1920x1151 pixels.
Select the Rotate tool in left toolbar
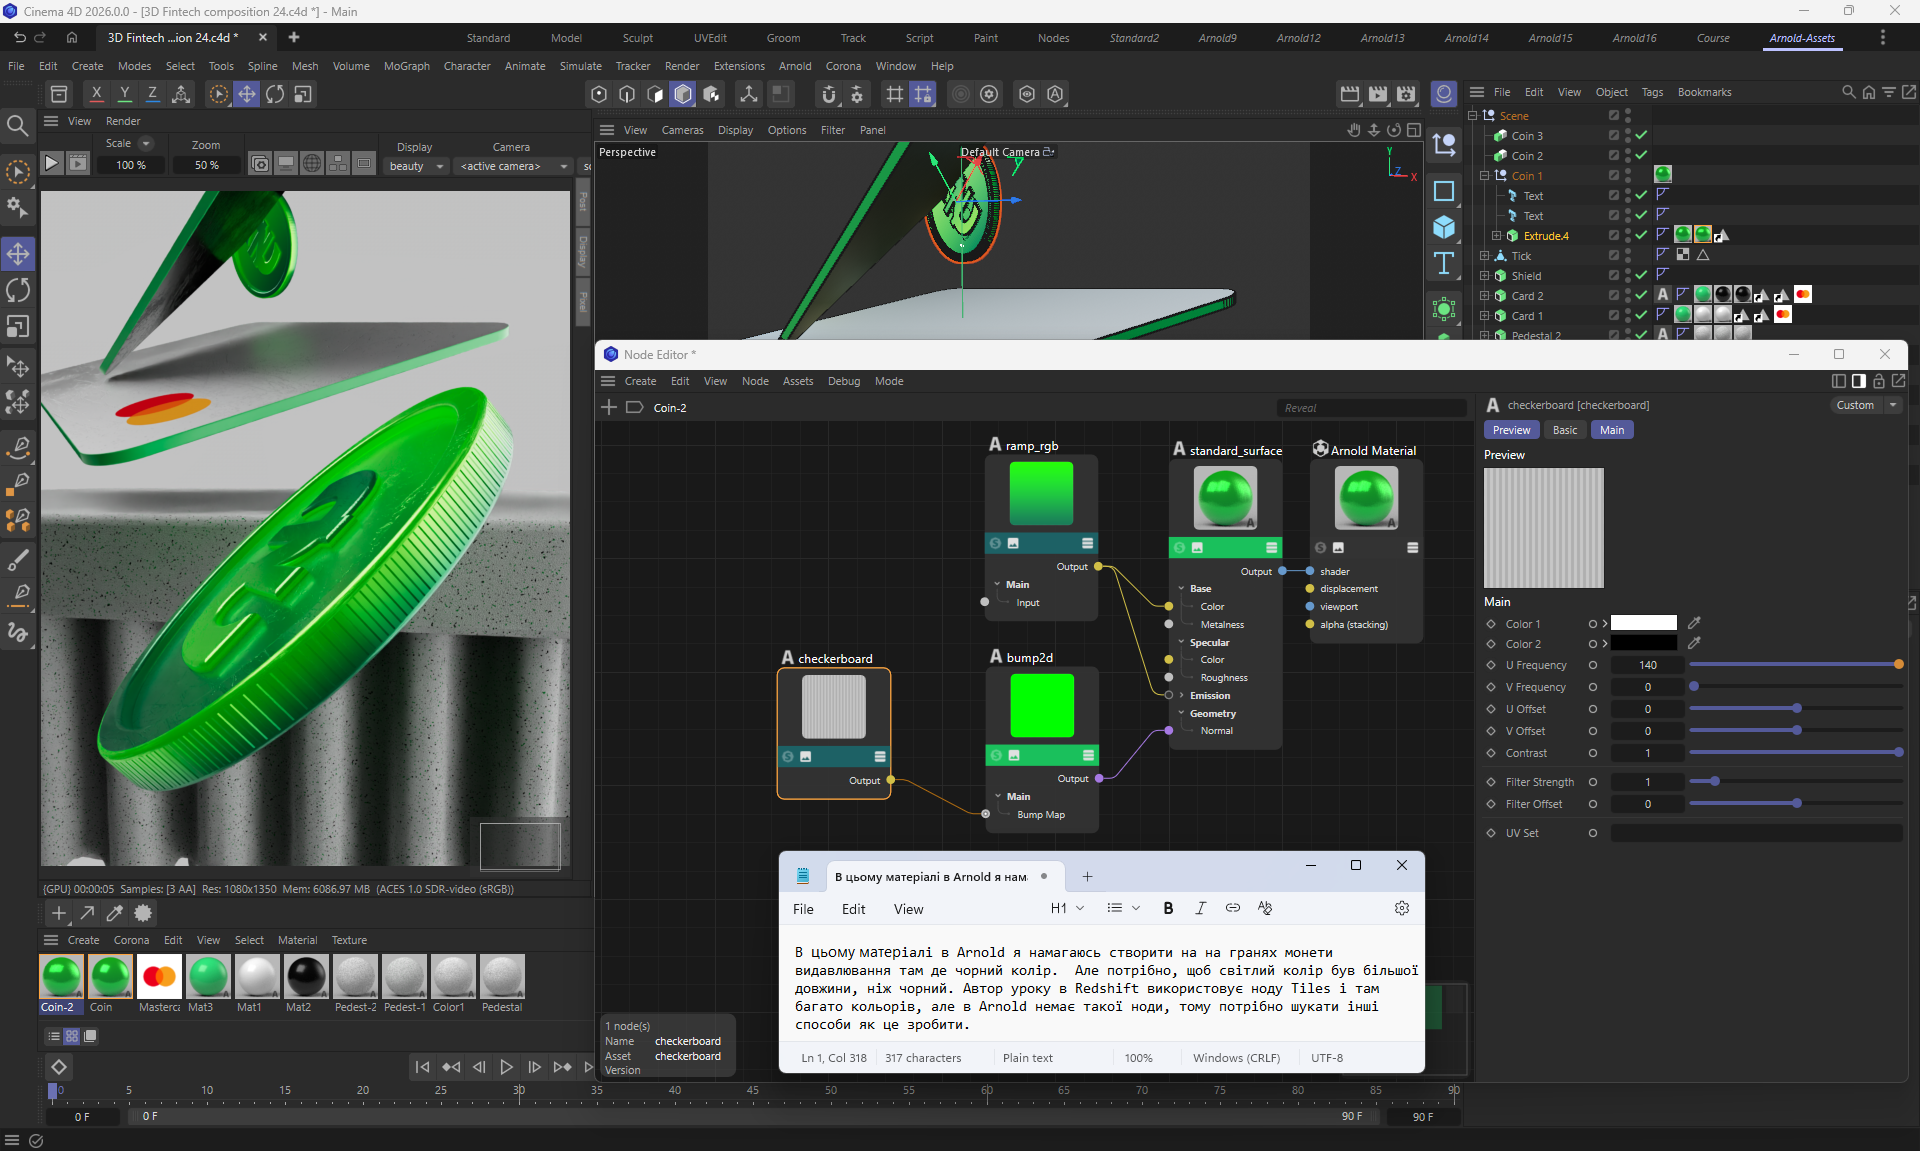point(18,290)
